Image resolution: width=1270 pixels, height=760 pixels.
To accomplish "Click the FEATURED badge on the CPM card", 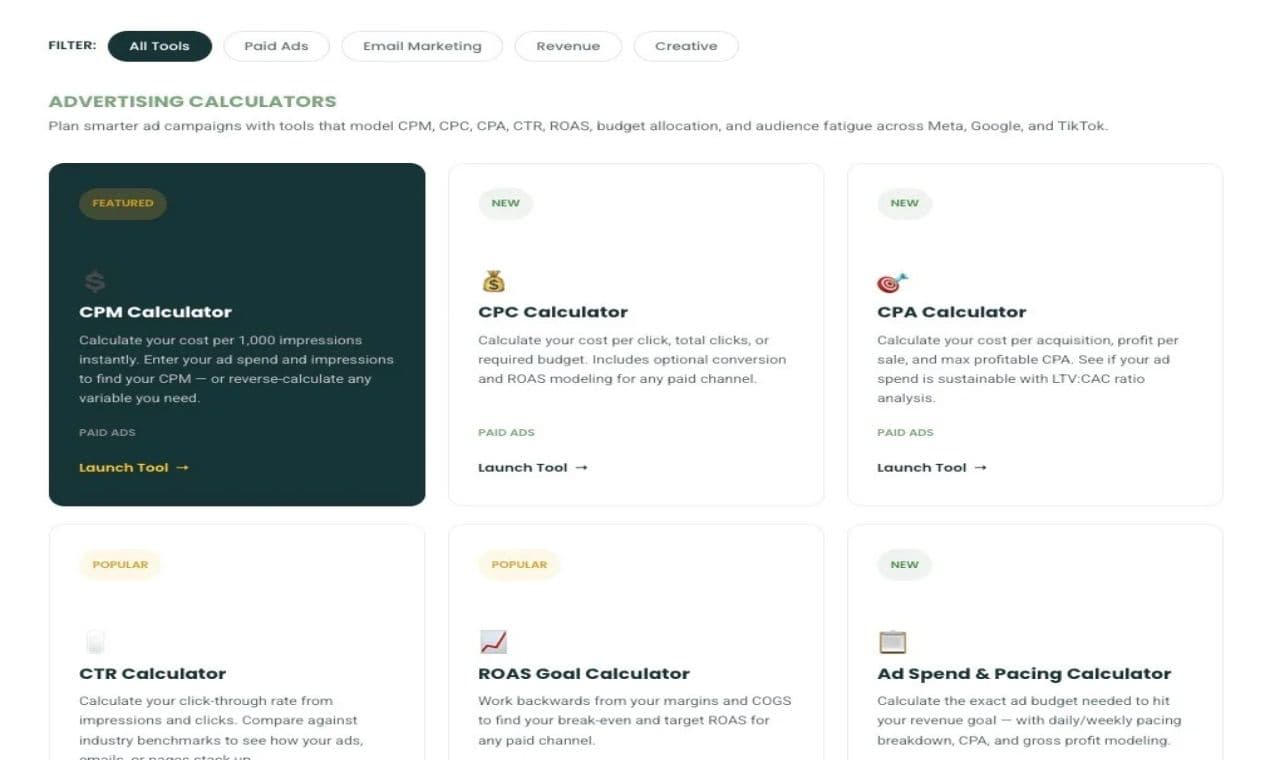I will (122, 203).
